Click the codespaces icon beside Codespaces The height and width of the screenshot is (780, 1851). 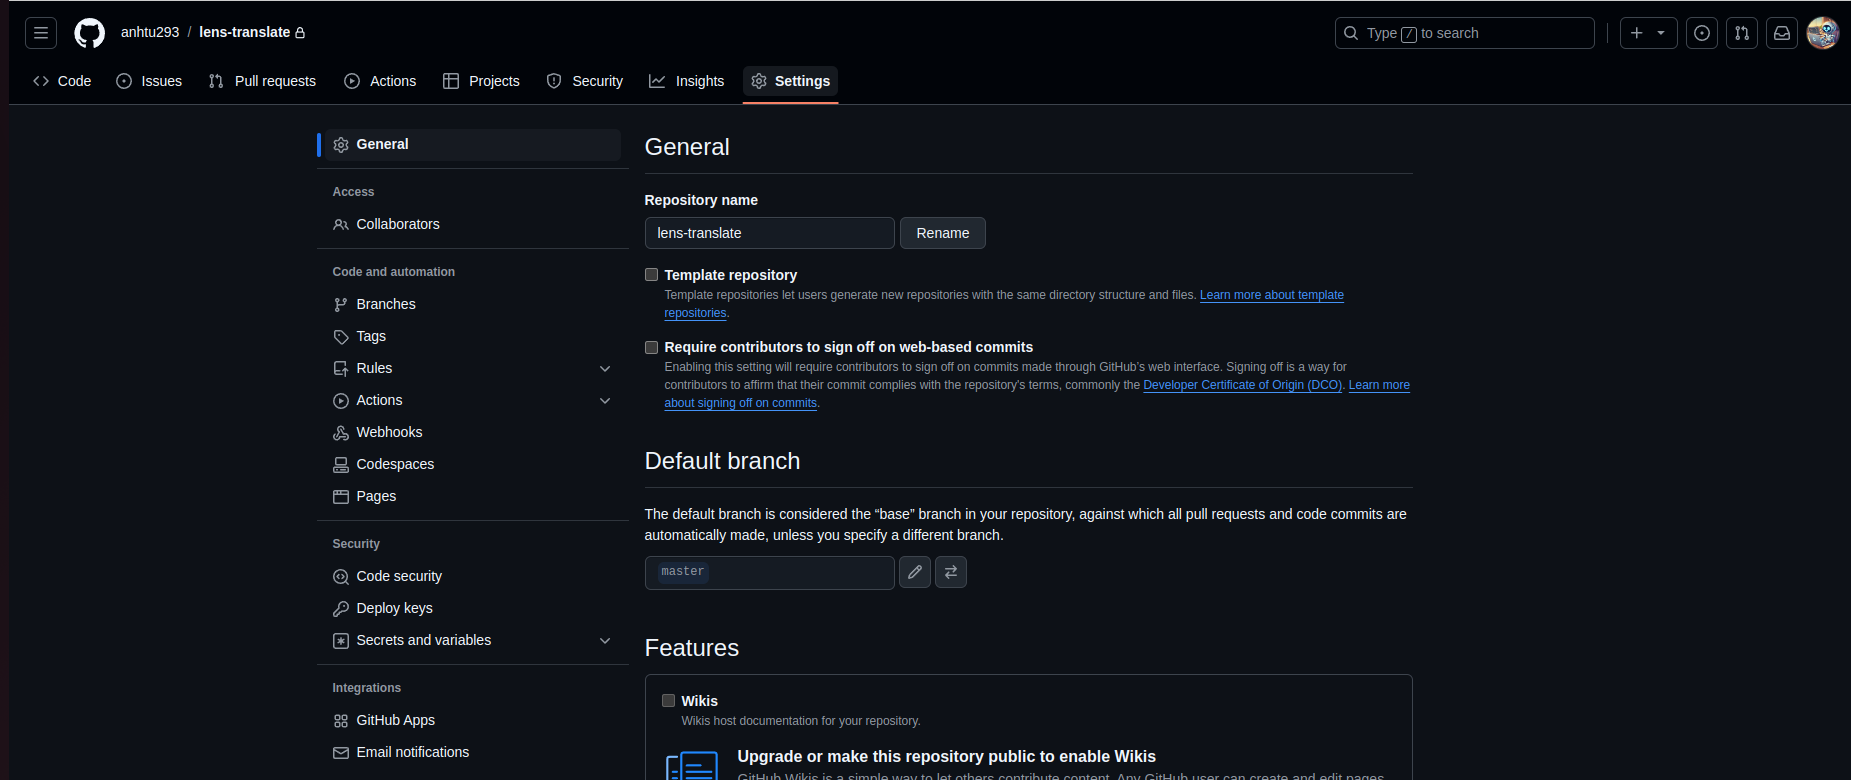tap(341, 465)
